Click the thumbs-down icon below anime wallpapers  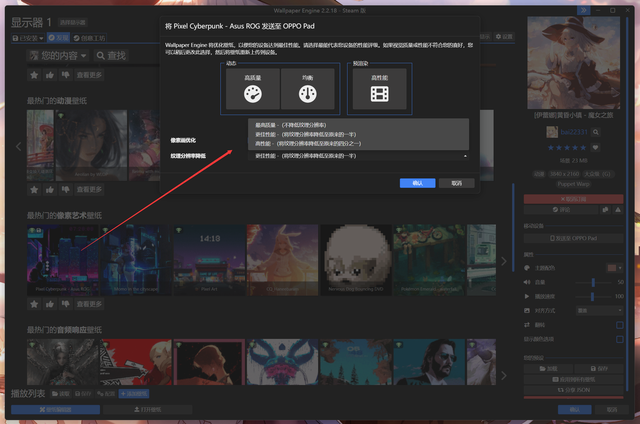point(67,189)
